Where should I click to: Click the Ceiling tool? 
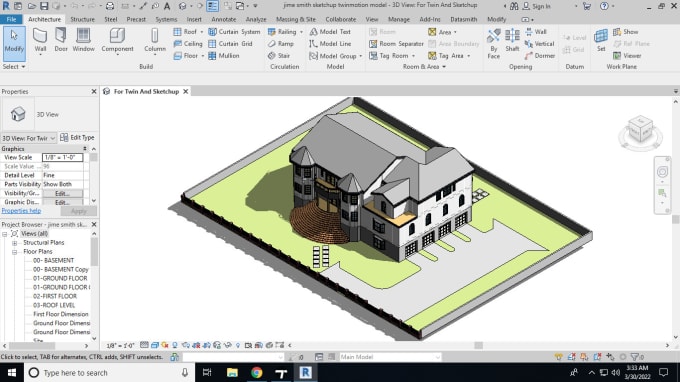tap(188, 44)
